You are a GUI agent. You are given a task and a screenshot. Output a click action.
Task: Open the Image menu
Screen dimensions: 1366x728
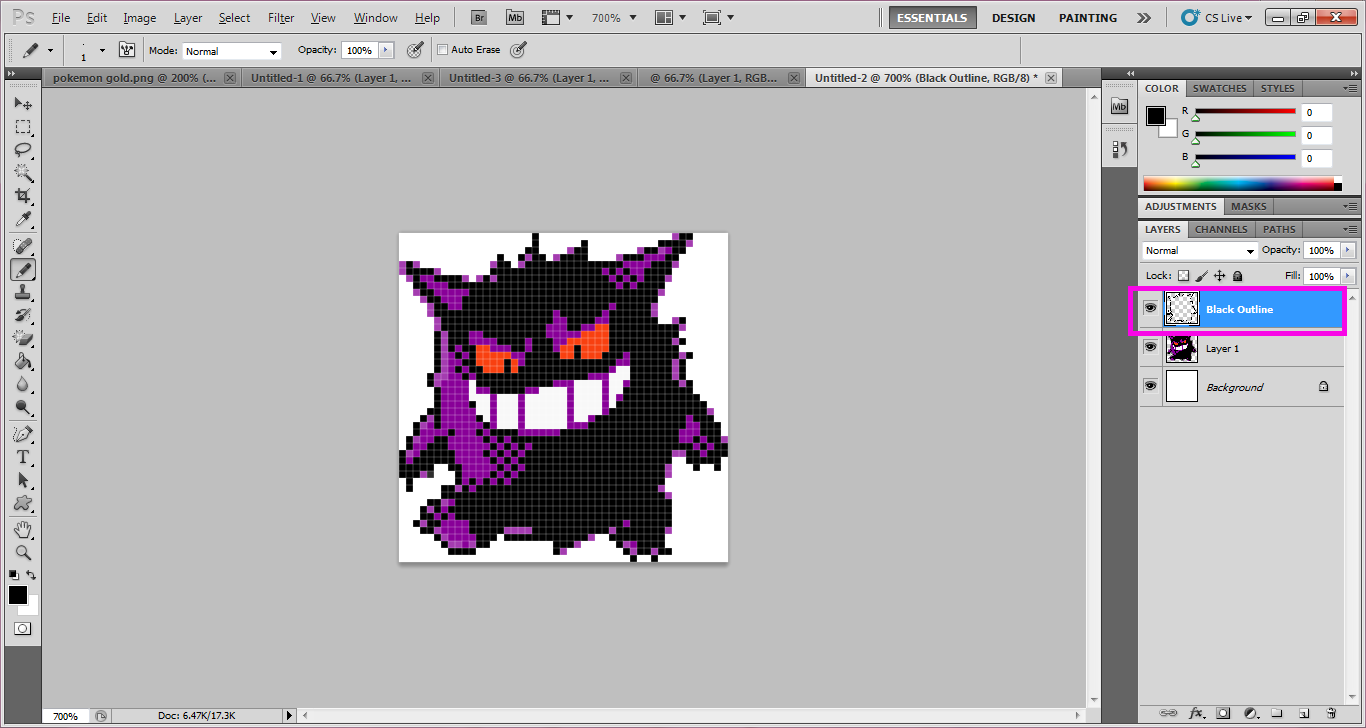140,18
